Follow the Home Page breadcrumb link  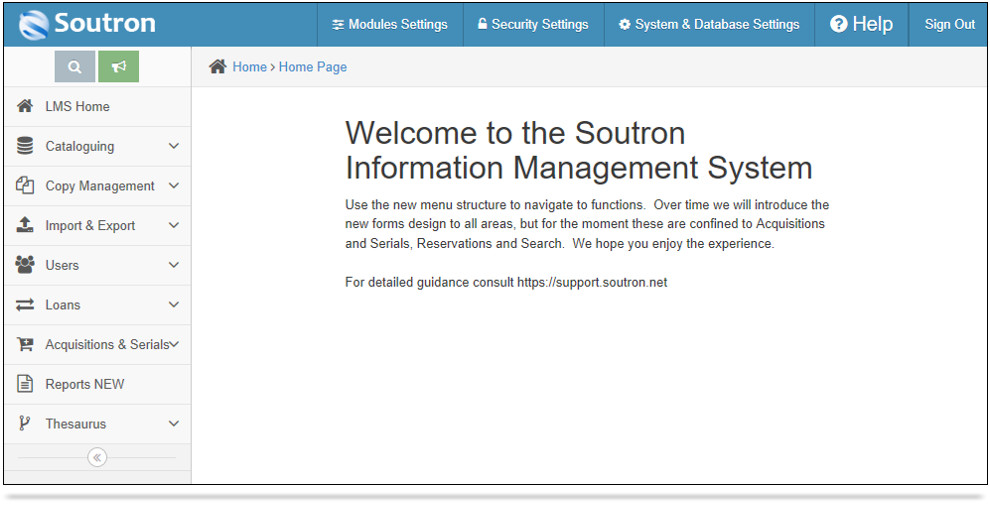tap(313, 67)
